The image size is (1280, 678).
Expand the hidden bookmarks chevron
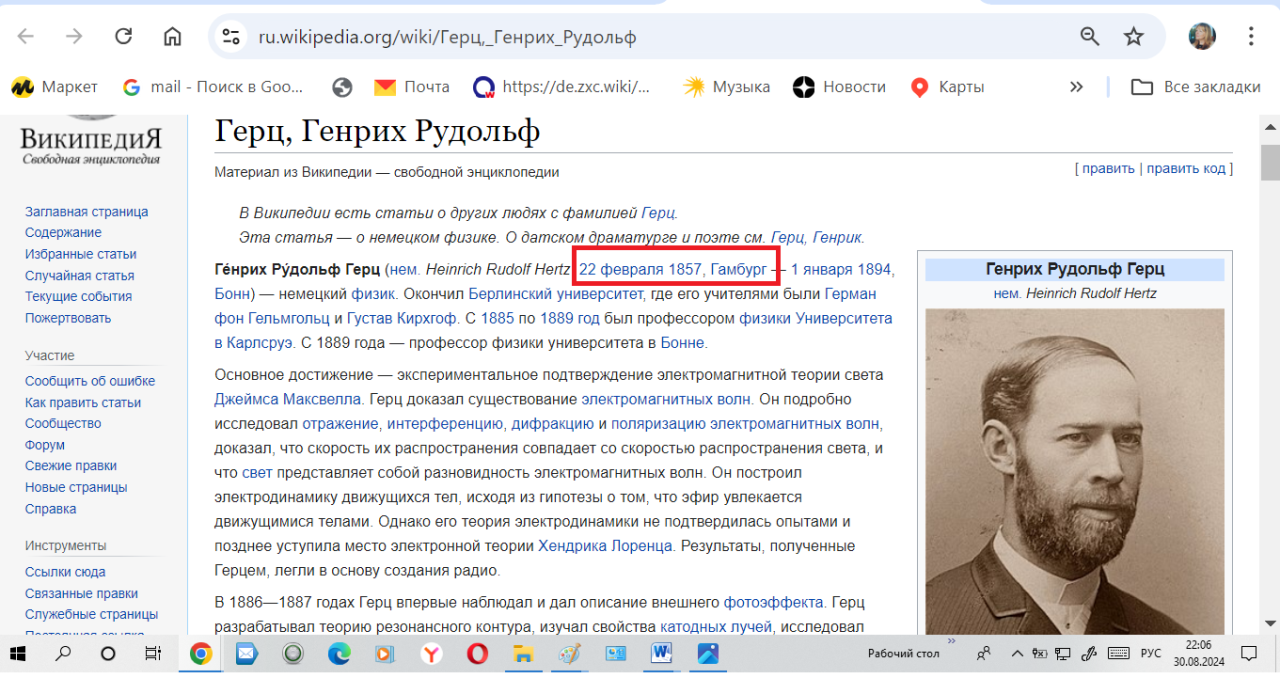click(x=1076, y=87)
